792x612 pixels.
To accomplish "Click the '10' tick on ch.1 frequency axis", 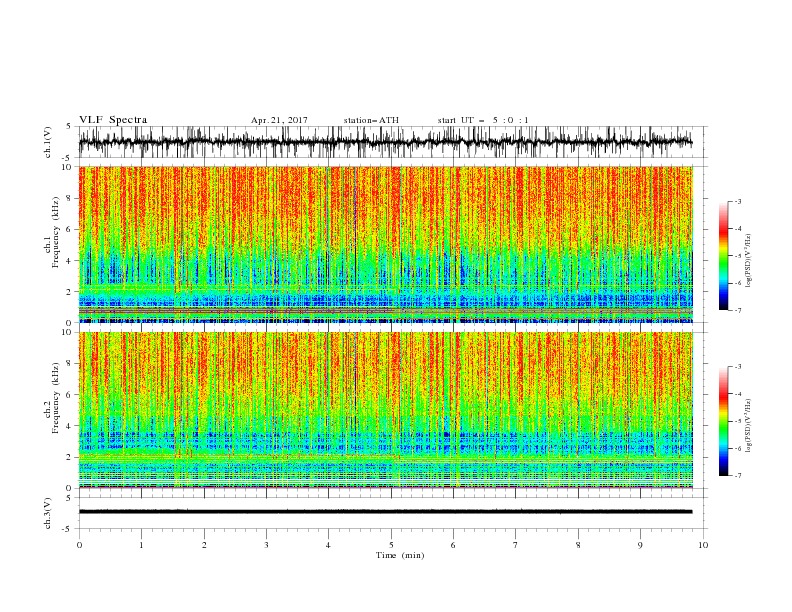I will pyautogui.click(x=67, y=167).
